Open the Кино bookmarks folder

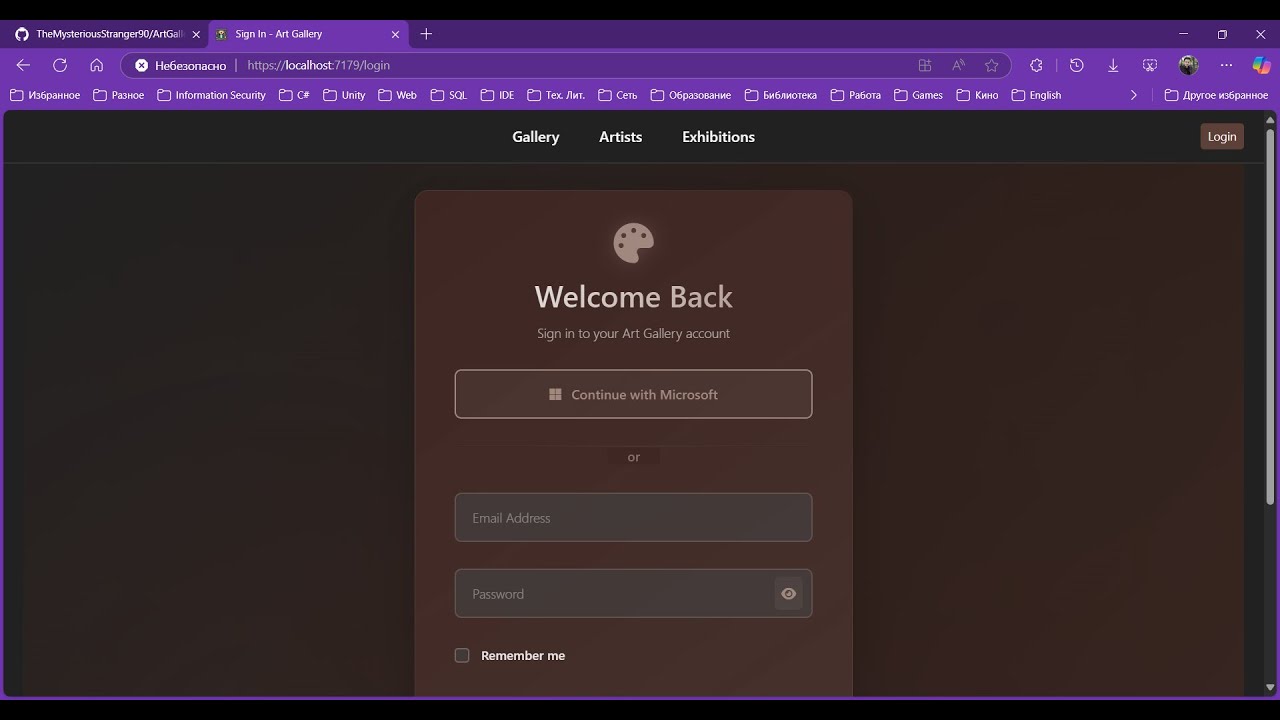(977, 95)
